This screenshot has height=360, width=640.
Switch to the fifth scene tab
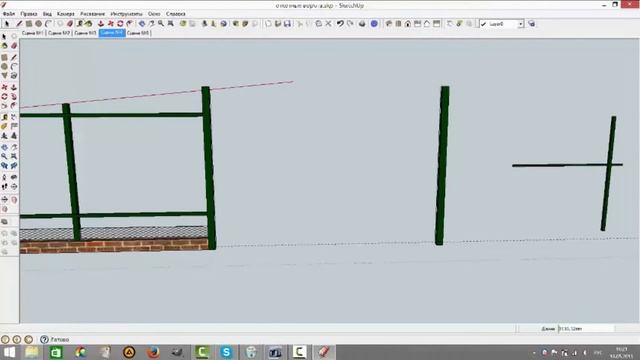coord(138,33)
